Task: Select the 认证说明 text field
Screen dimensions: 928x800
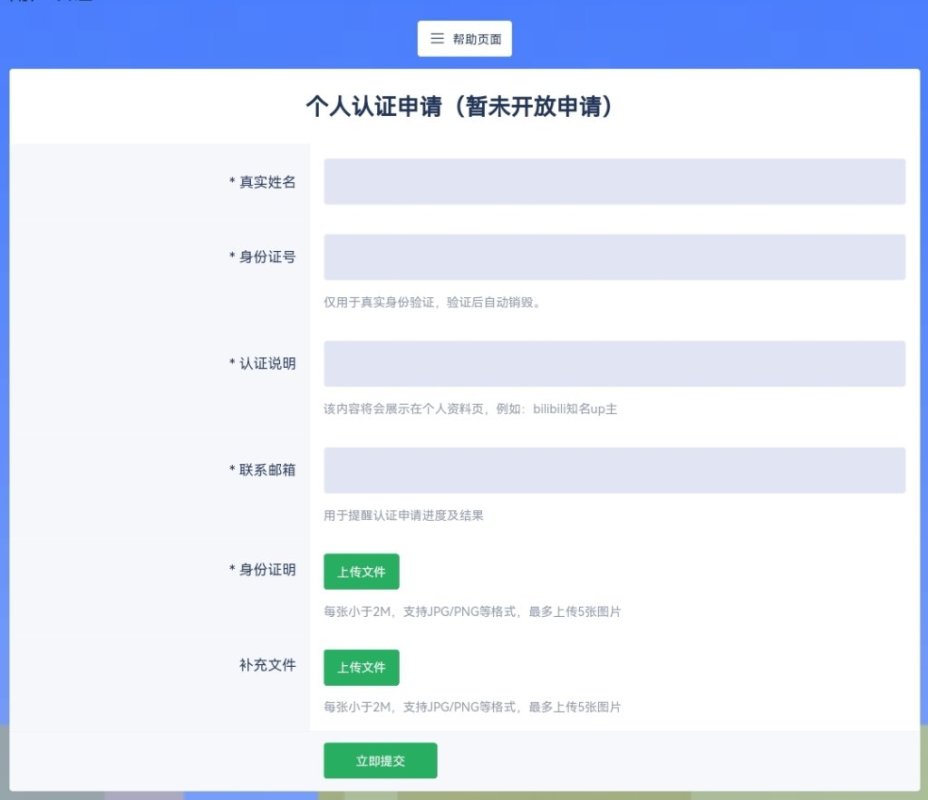Action: (x=614, y=364)
